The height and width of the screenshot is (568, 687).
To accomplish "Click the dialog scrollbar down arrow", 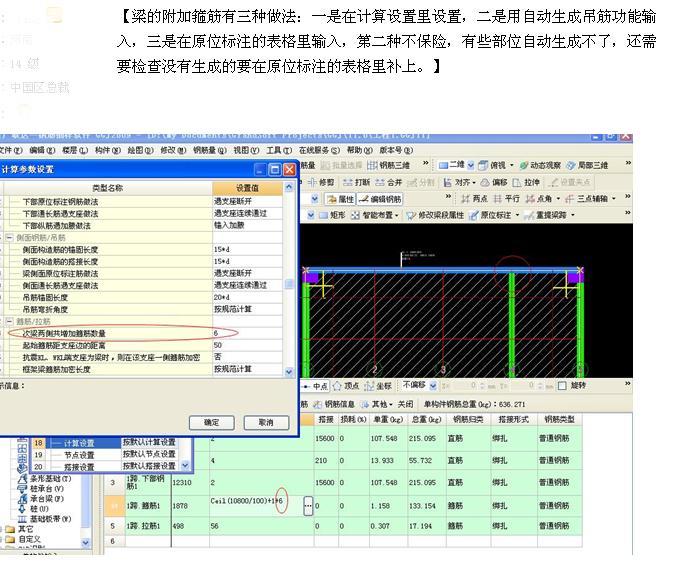I will tap(289, 372).
